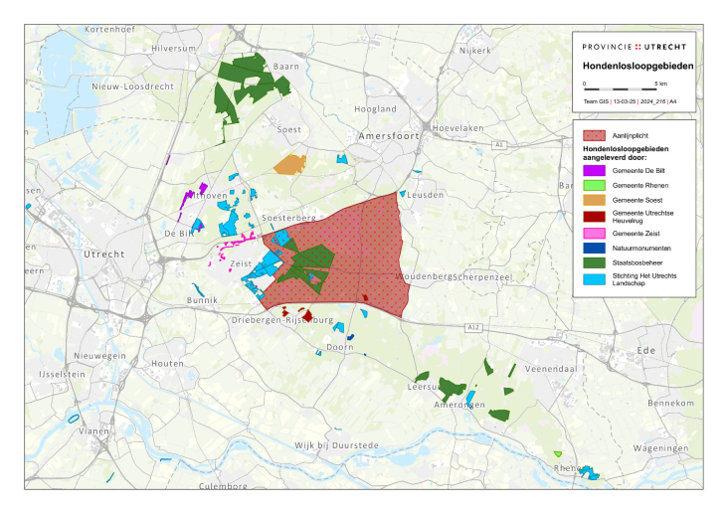This screenshot has height=514, width=728.
Task: Click the 'Leusden' label
Action: coord(425,195)
